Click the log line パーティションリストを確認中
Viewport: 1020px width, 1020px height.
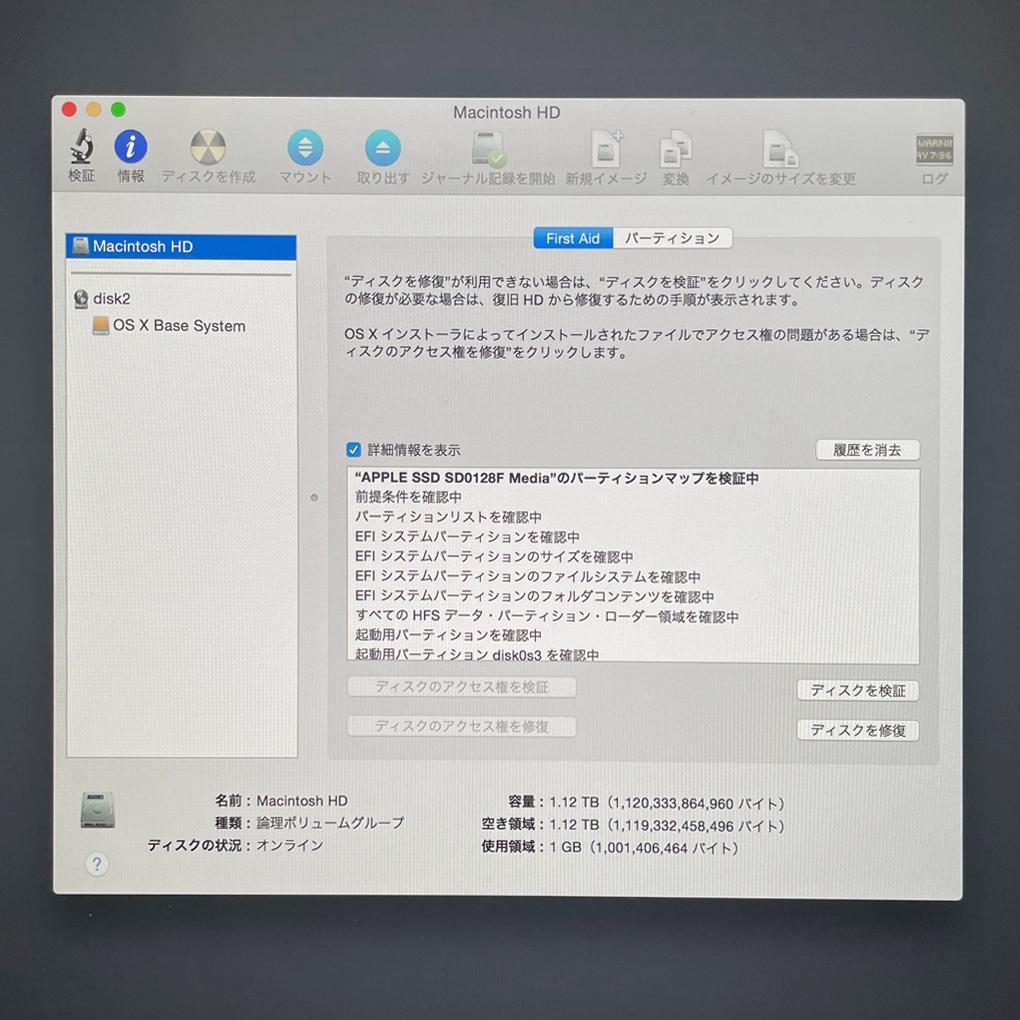[448, 517]
